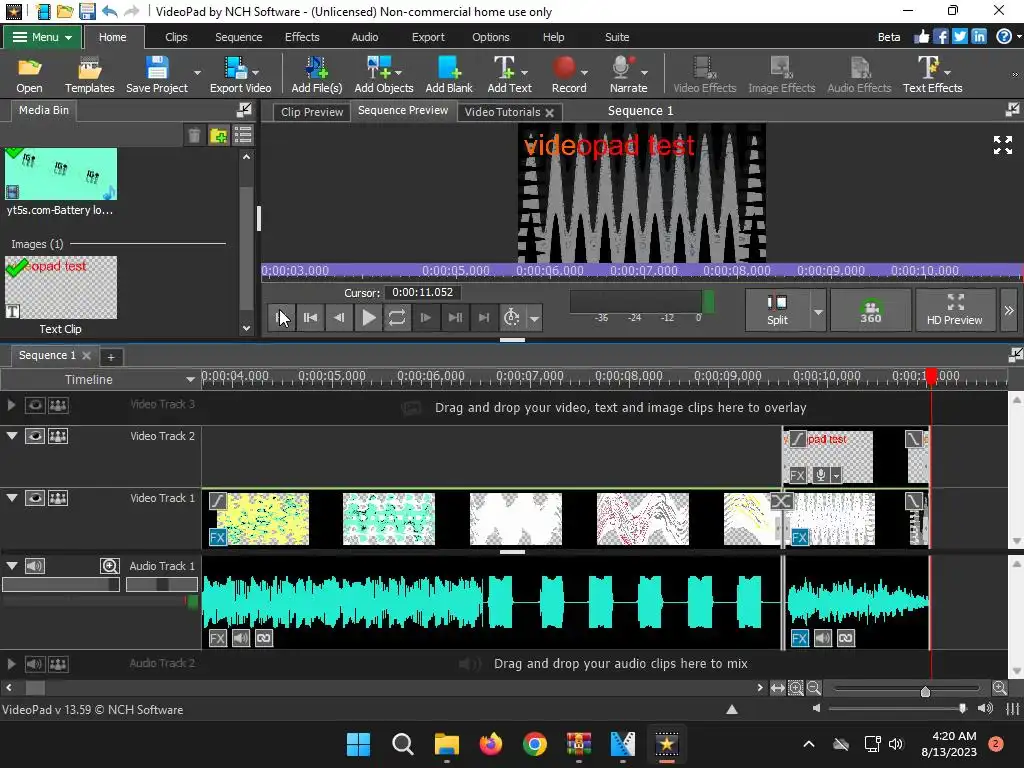Open the Sequence ribbon tab

238,37
